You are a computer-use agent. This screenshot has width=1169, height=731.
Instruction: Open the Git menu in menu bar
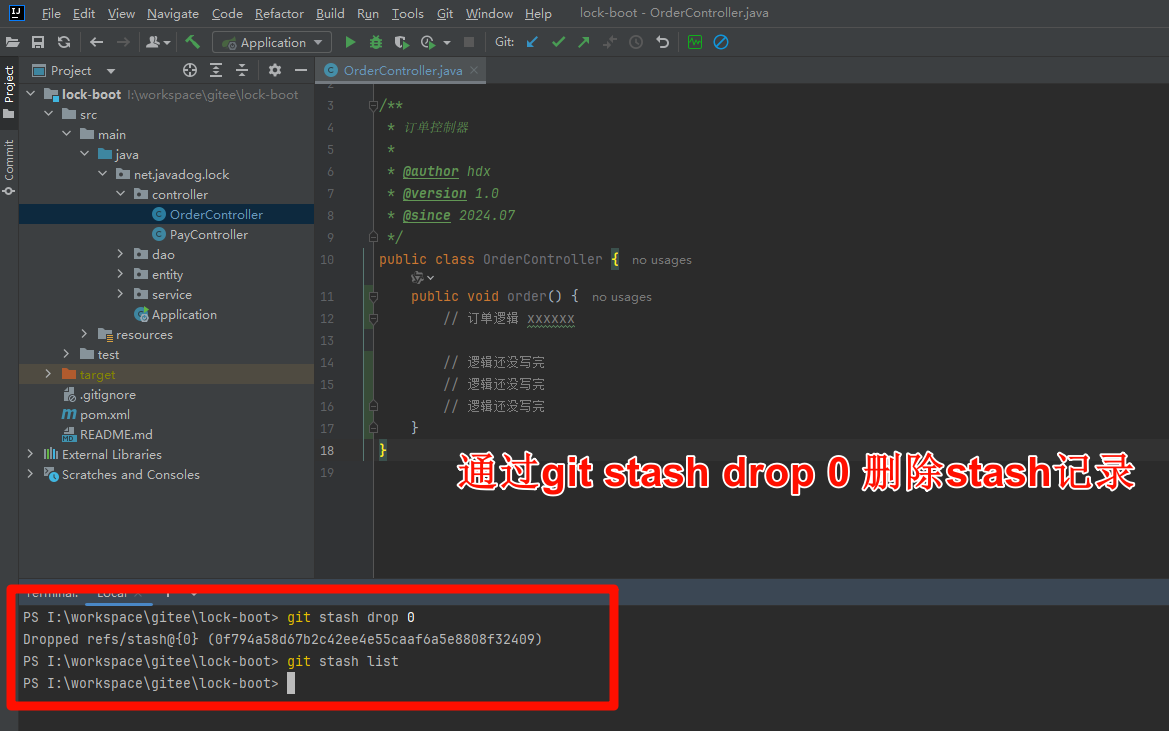(444, 13)
